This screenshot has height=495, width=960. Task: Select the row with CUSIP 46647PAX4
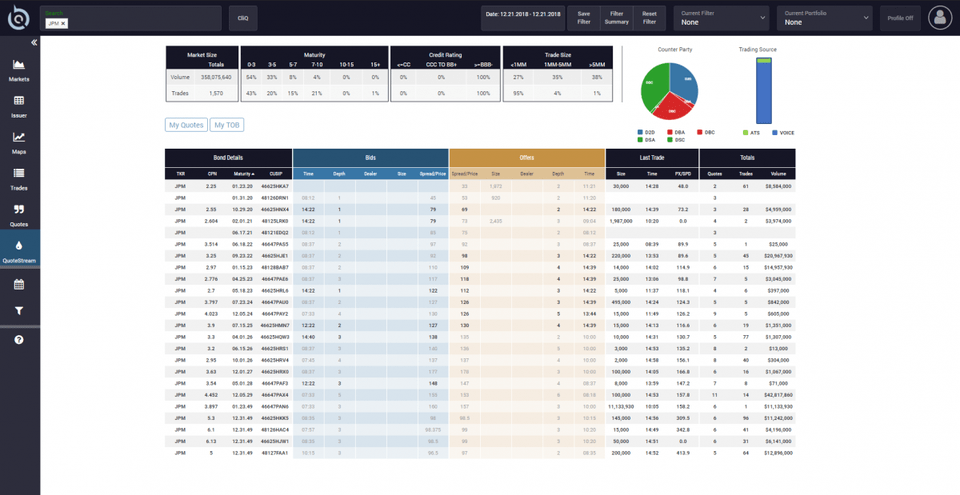tap(480, 395)
